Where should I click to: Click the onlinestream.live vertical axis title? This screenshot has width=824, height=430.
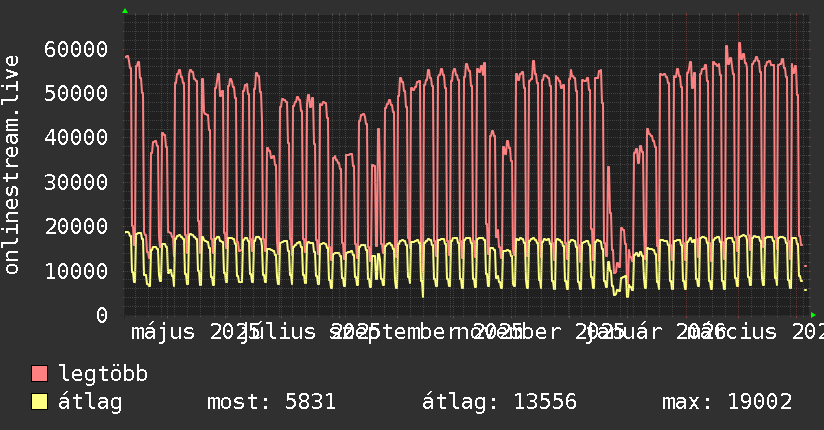click(11, 165)
